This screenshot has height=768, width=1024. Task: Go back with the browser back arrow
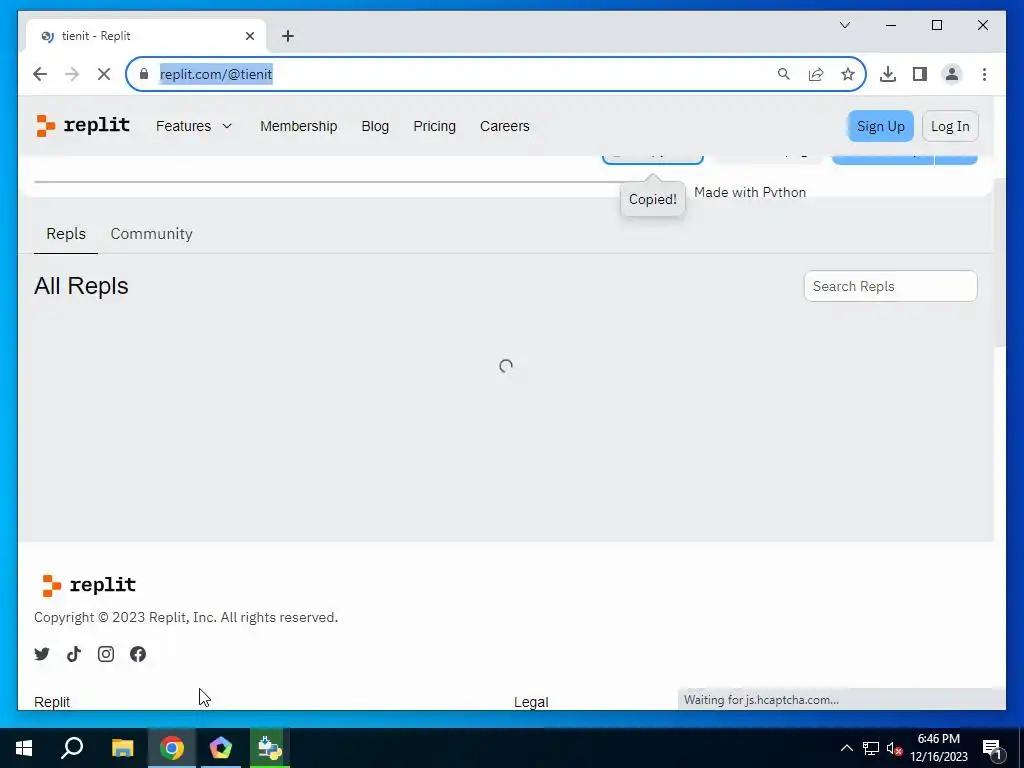[40, 74]
